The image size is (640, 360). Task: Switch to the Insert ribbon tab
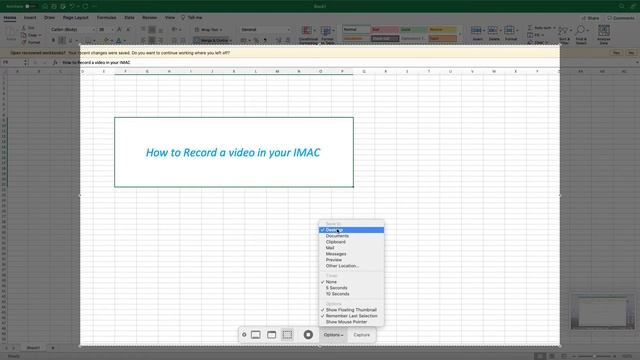click(30, 18)
